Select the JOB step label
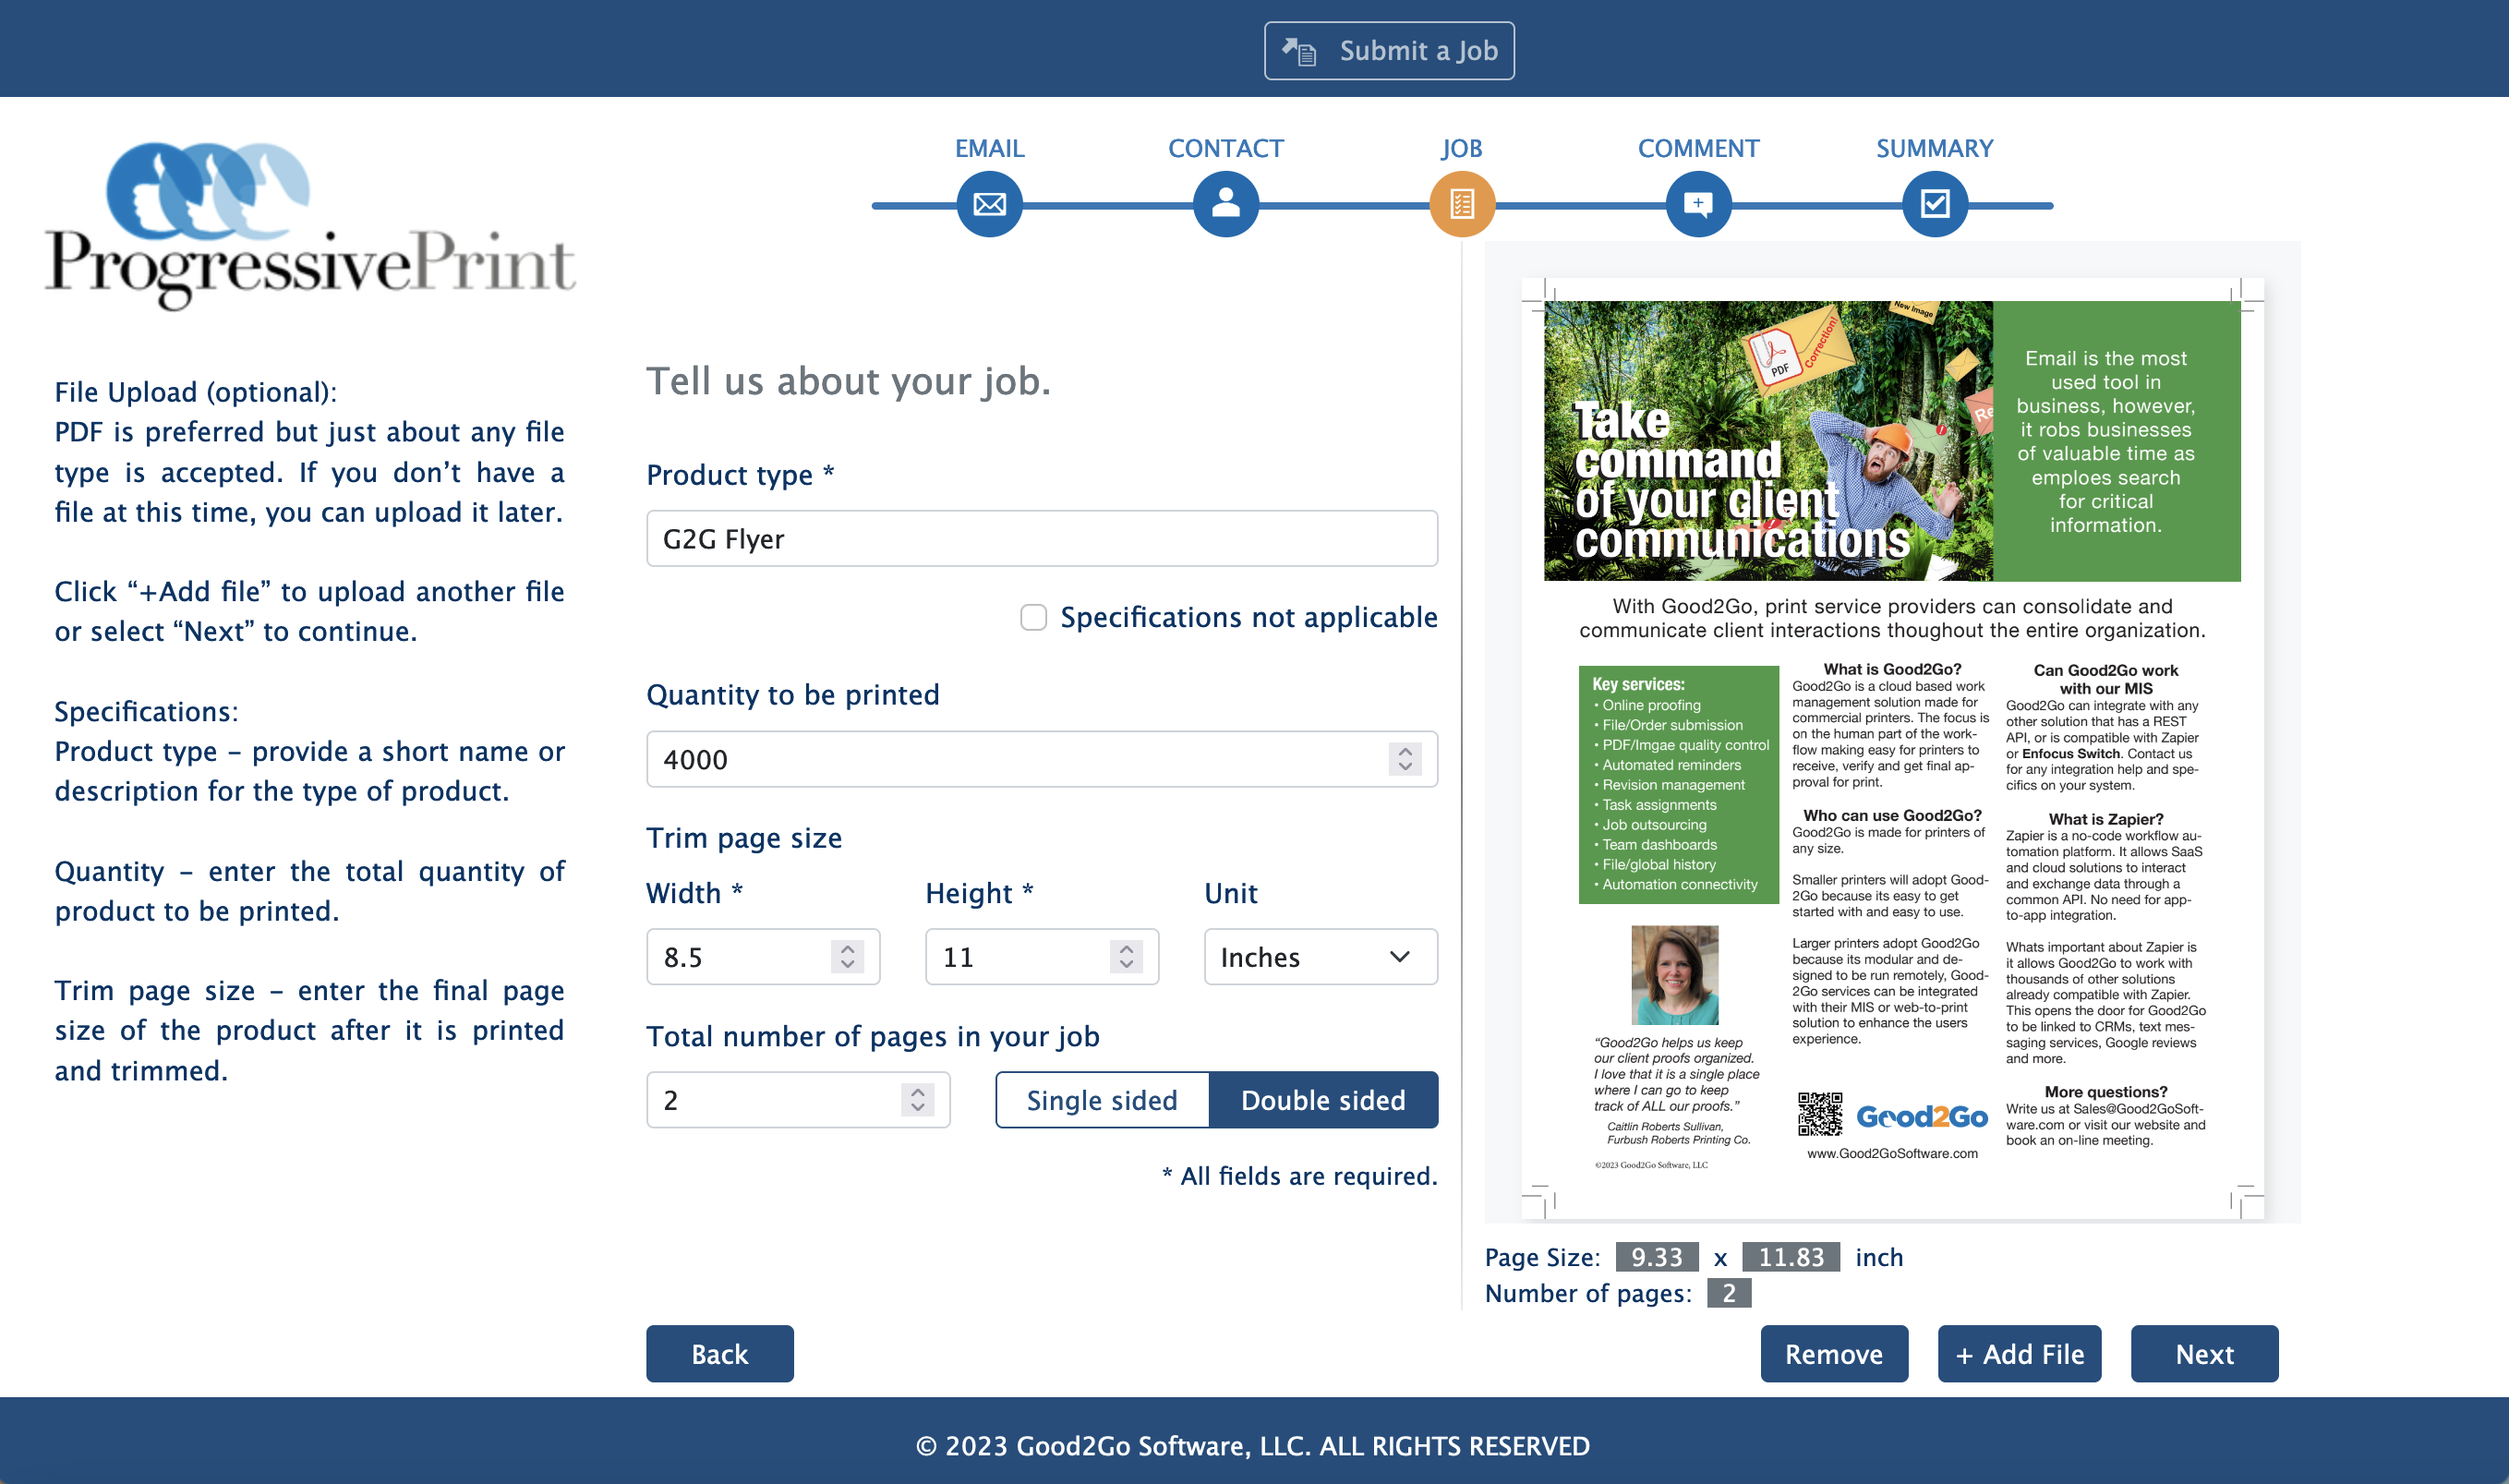This screenshot has width=2509, height=1484. click(x=1461, y=148)
